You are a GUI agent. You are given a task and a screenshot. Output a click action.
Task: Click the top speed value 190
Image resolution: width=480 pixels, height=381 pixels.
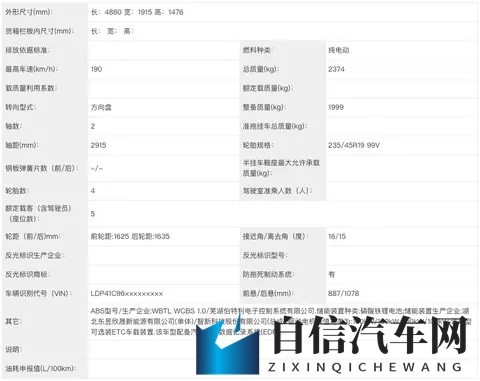coord(96,69)
